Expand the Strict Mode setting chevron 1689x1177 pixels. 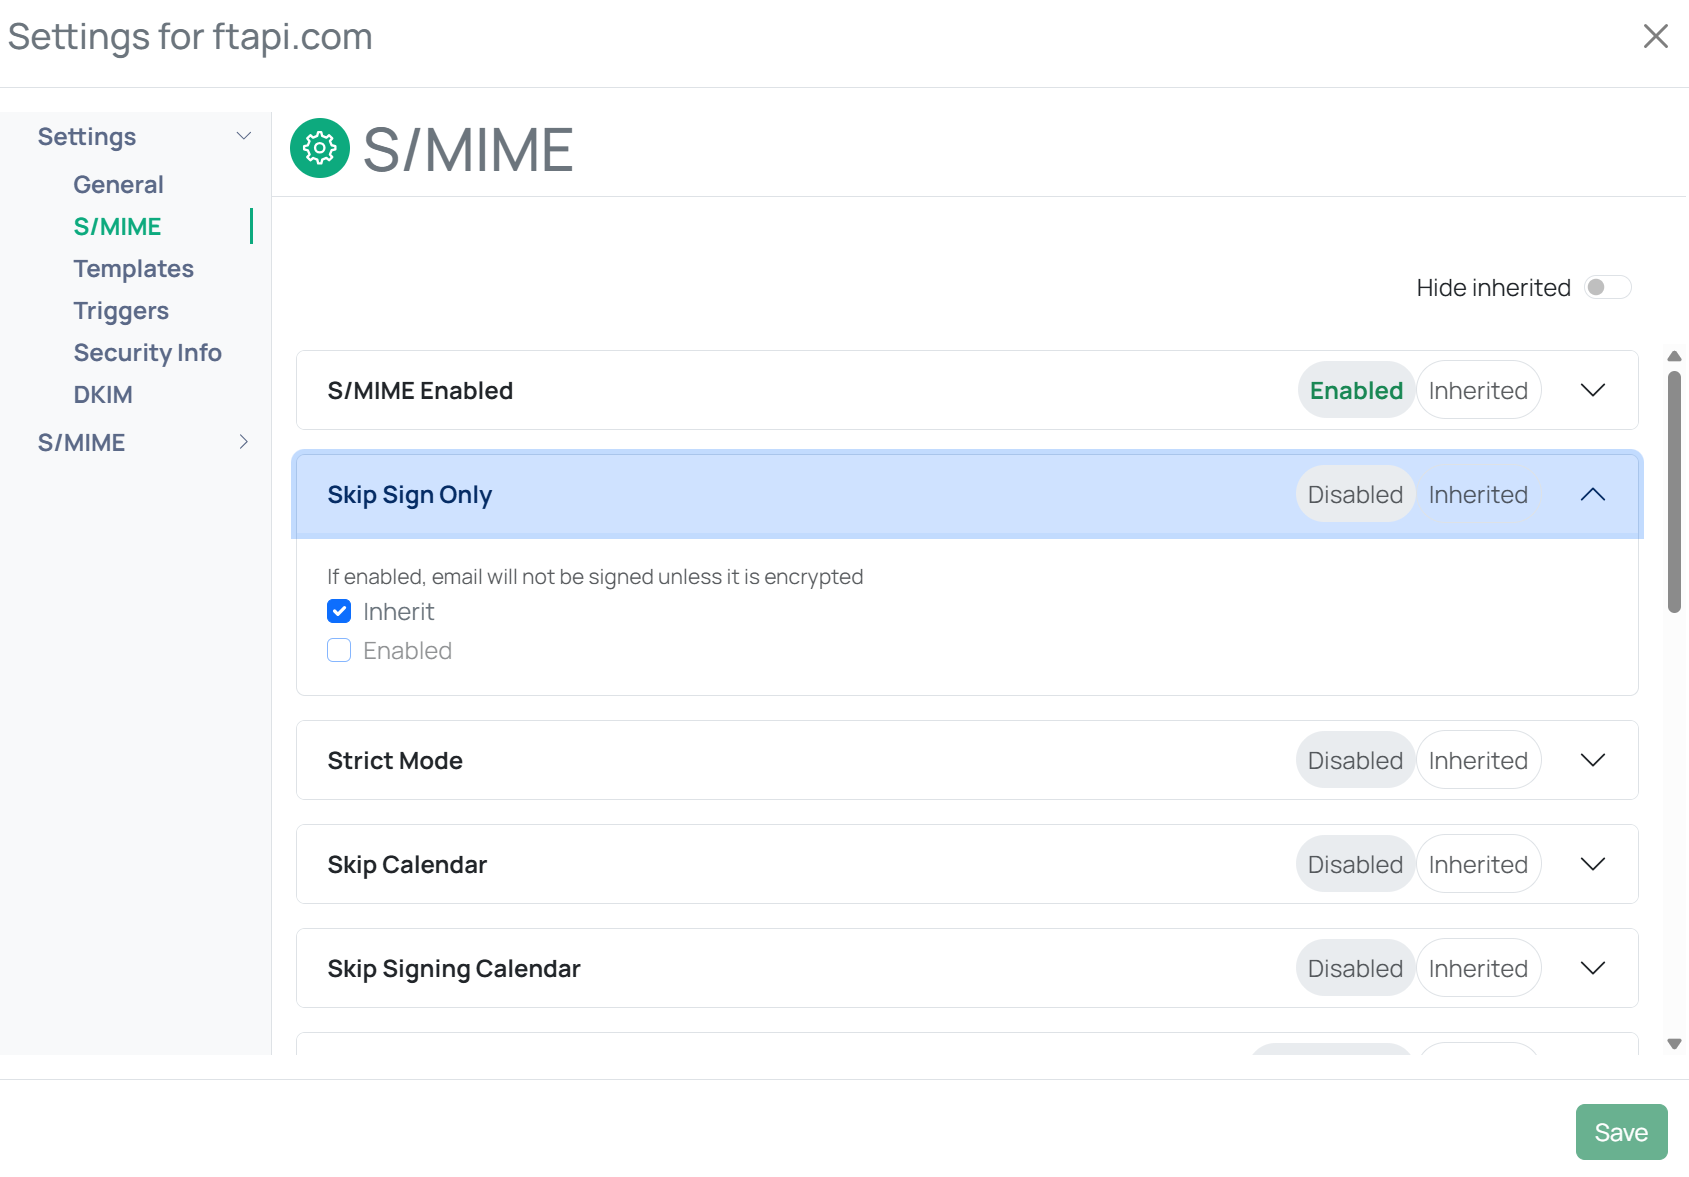[x=1592, y=761]
